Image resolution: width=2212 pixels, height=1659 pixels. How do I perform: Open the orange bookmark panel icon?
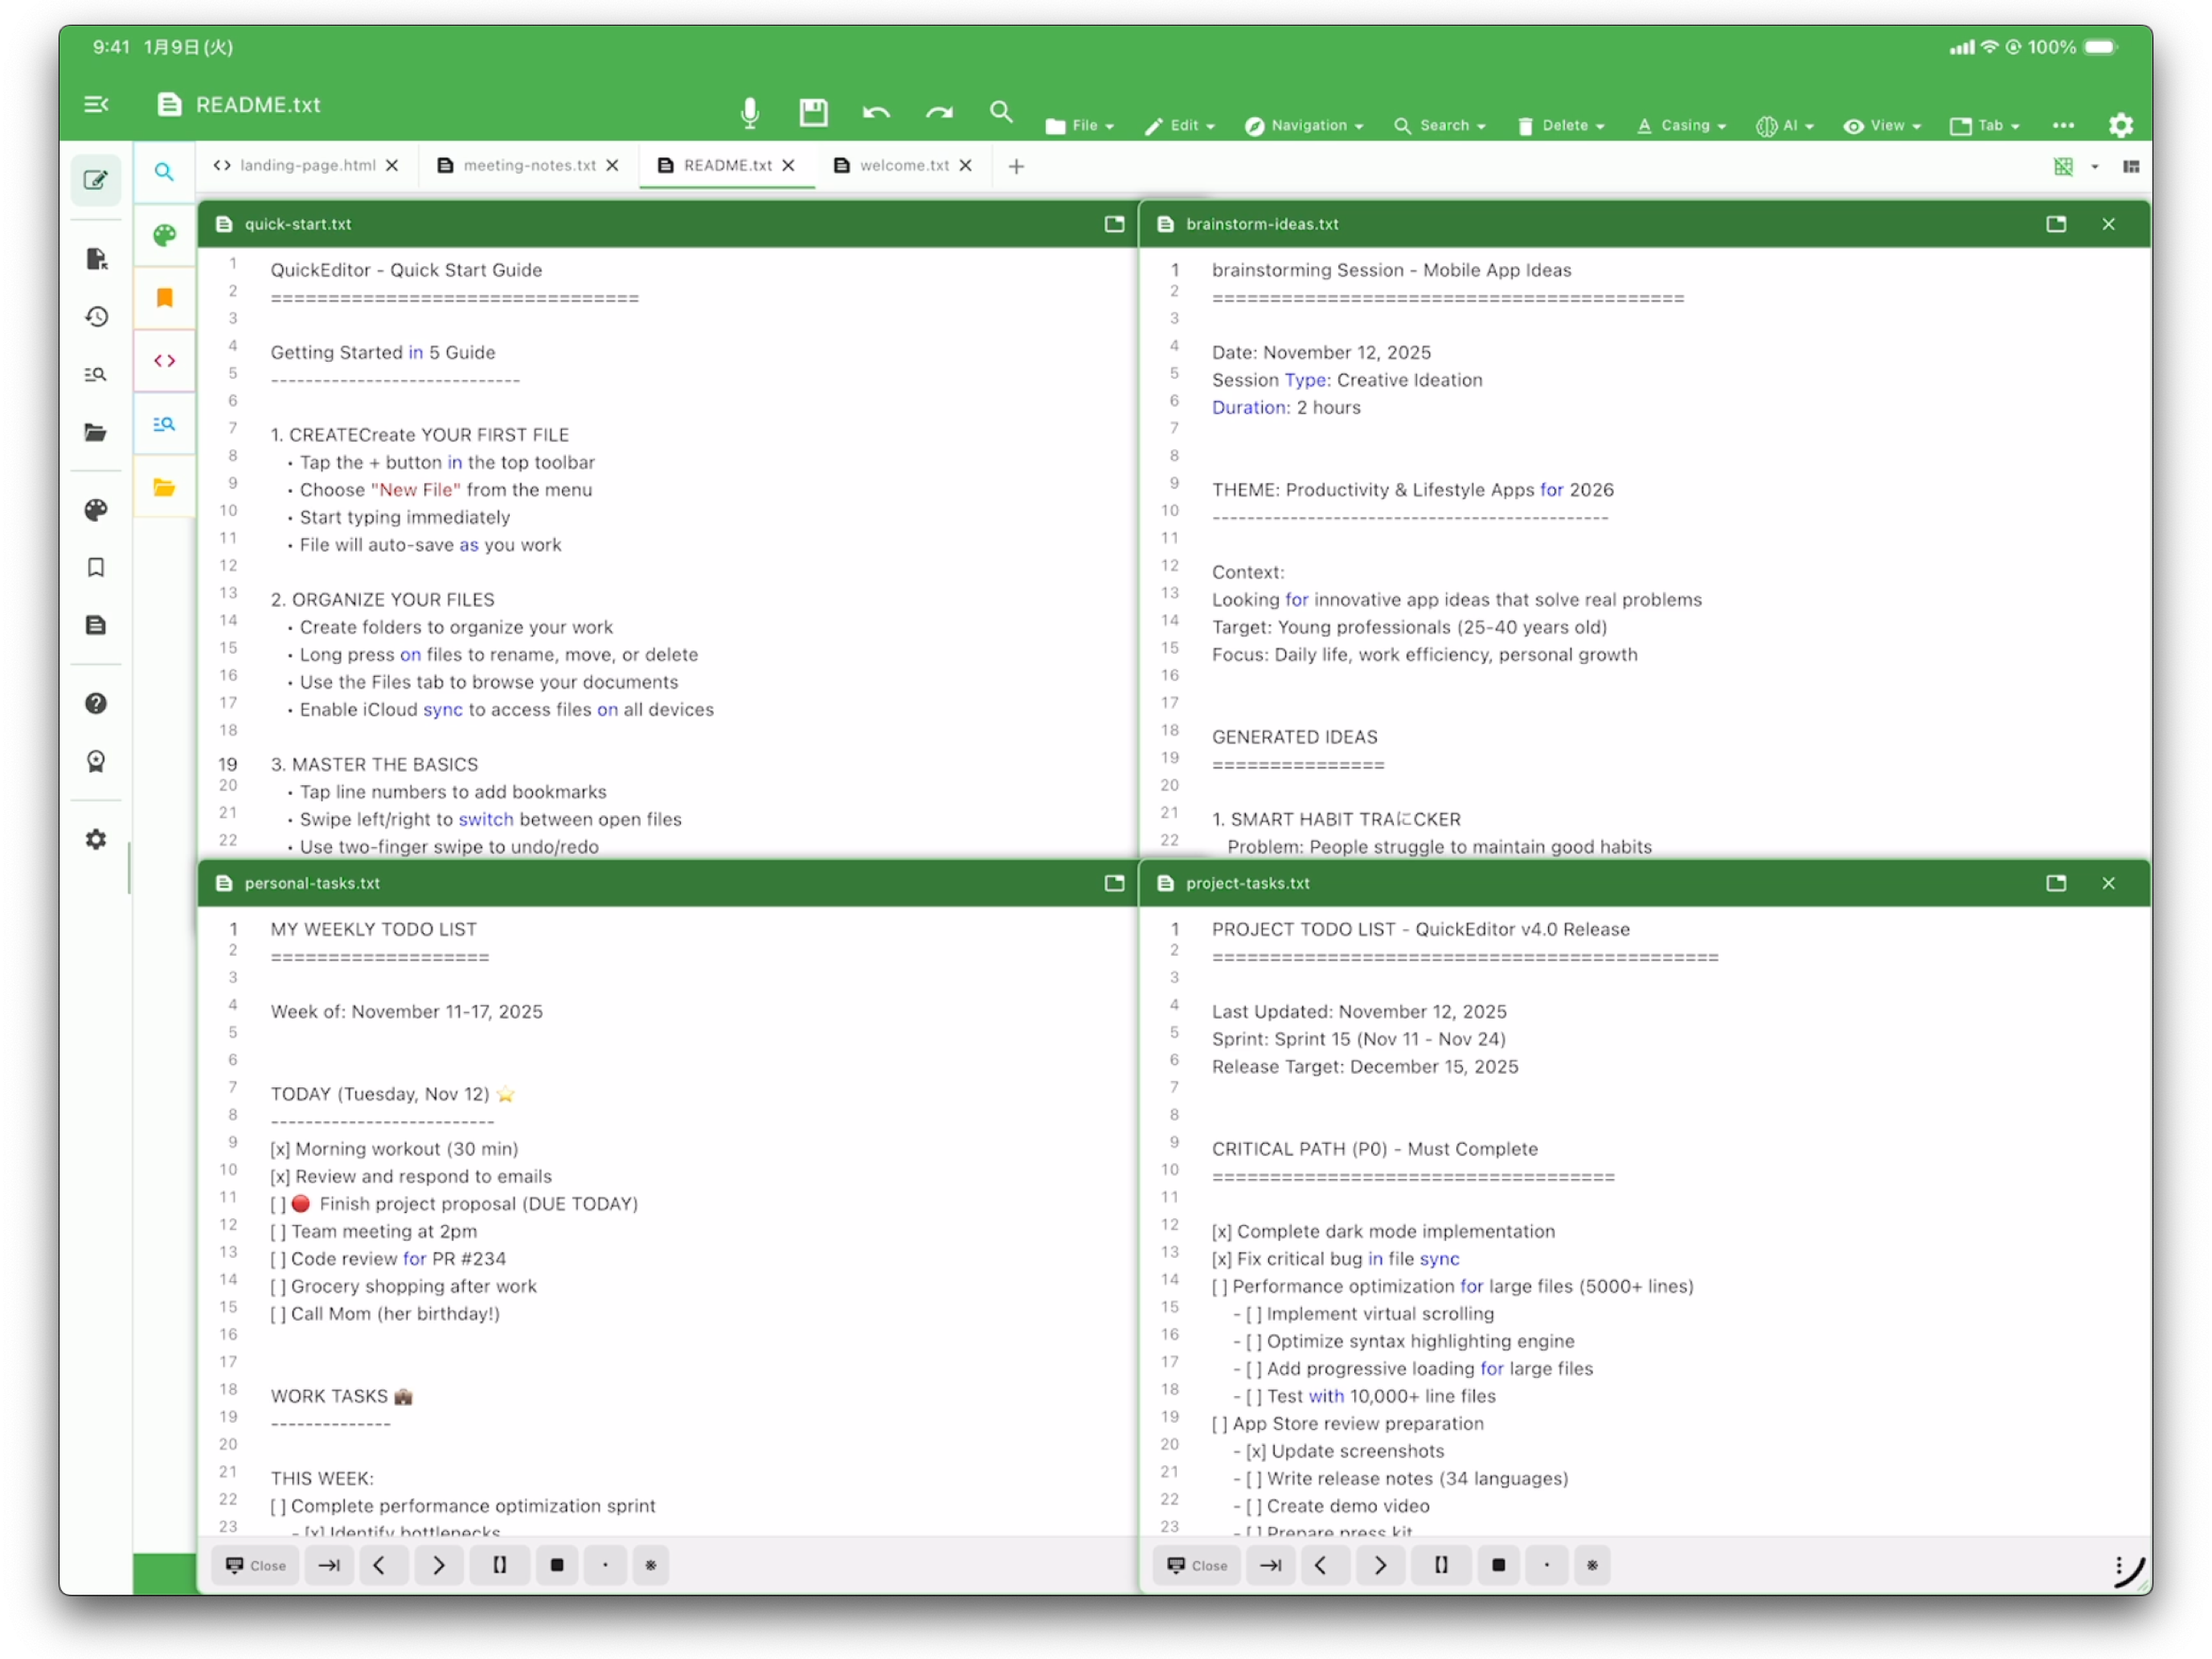coord(165,297)
